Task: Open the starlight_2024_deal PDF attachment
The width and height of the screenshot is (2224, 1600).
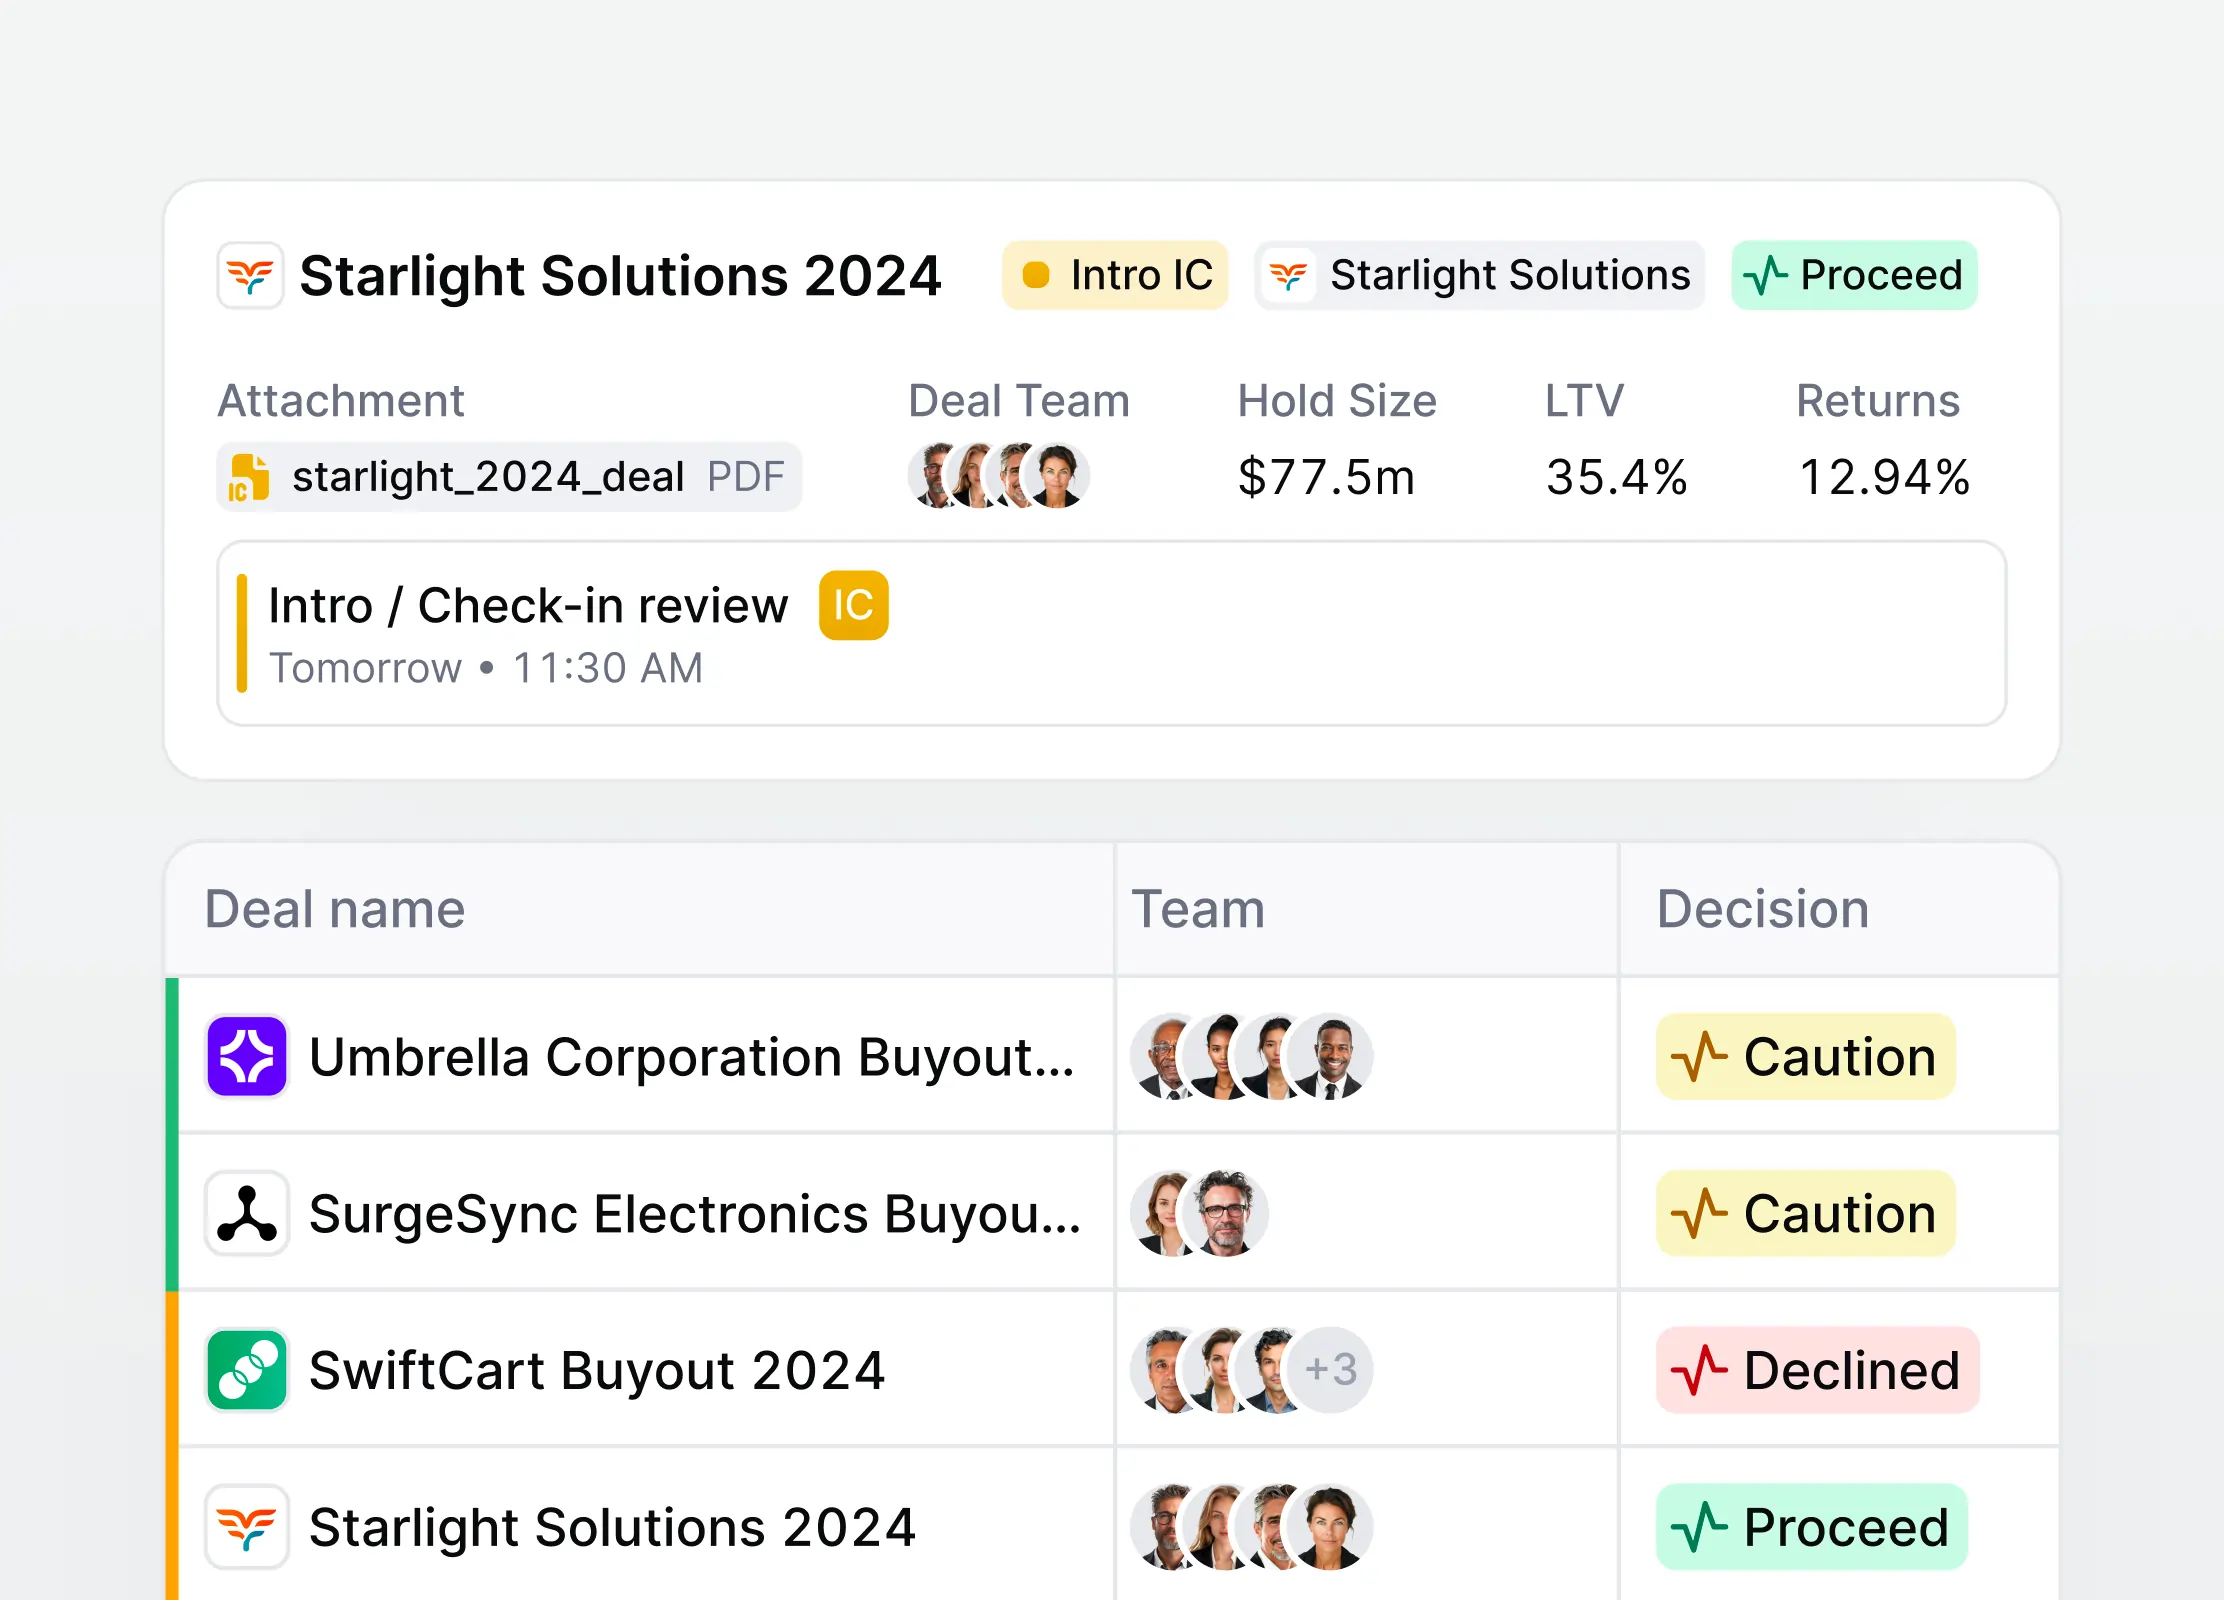Action: (509, 477)
